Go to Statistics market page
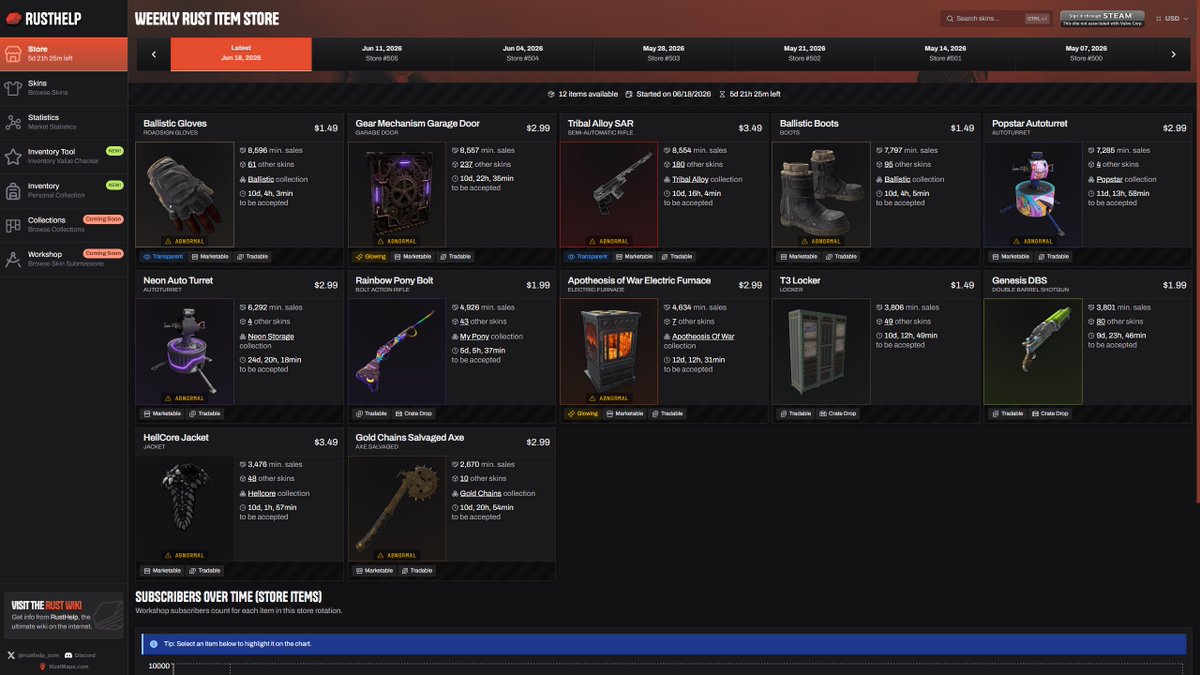The image size is (1200, 675). coord(64,122)
